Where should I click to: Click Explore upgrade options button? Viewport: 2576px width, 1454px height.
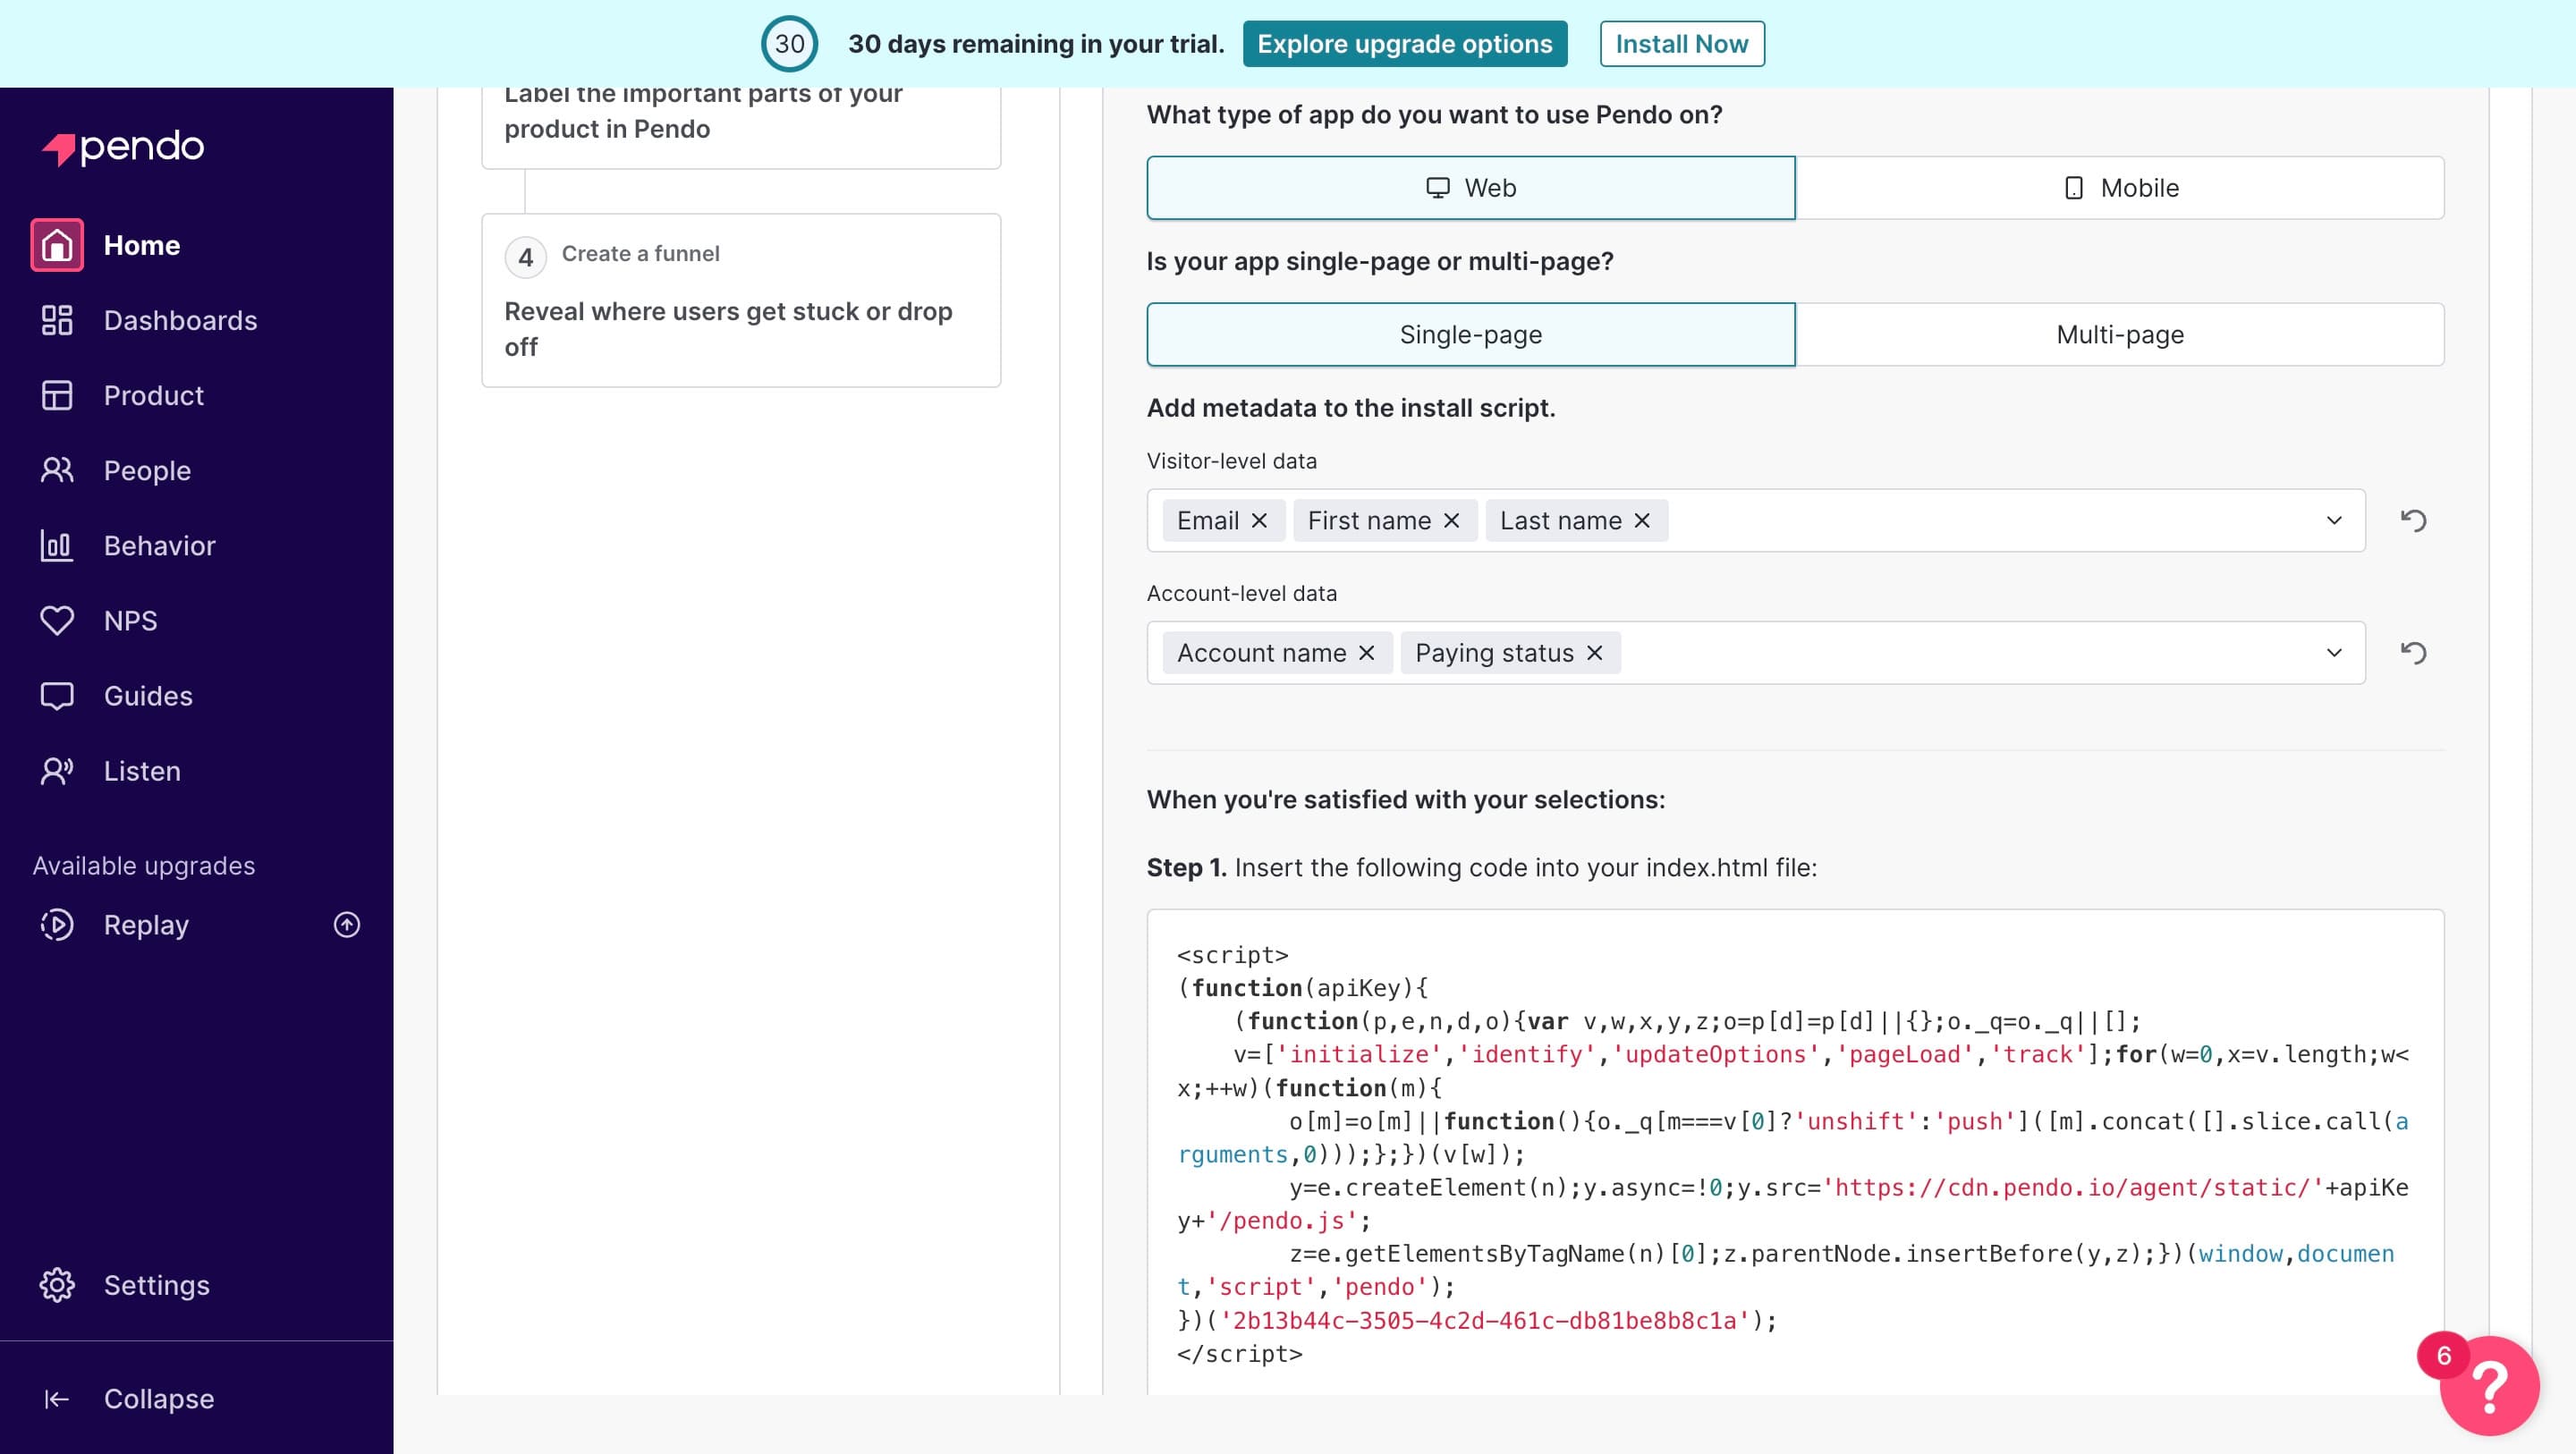pos(1405,44)
